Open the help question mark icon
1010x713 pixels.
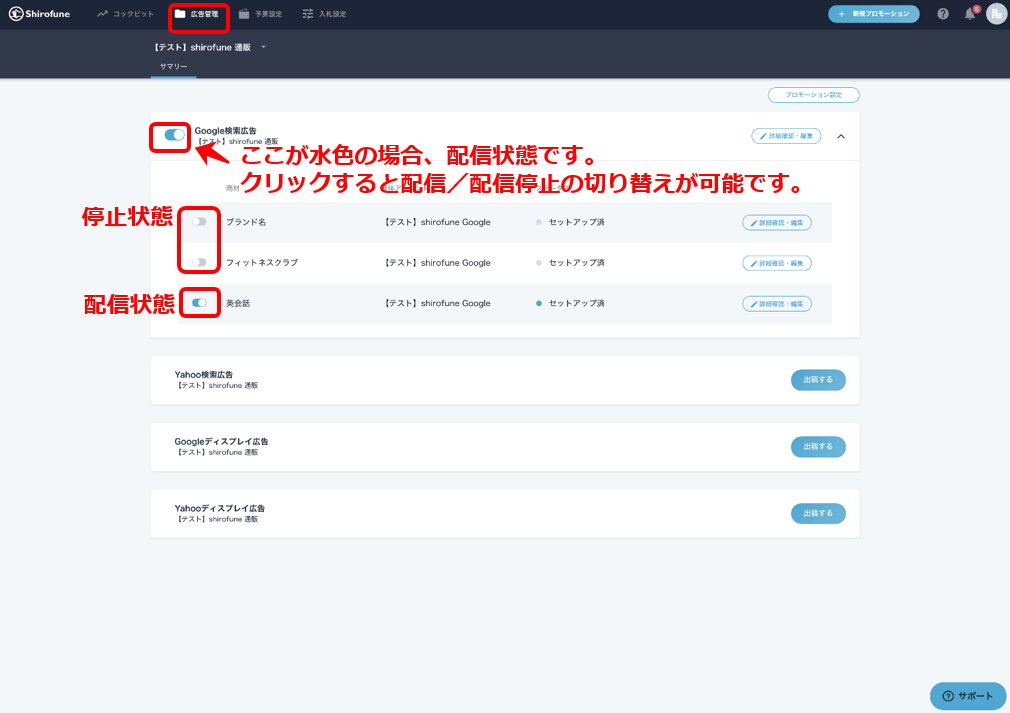coord(943,14)
